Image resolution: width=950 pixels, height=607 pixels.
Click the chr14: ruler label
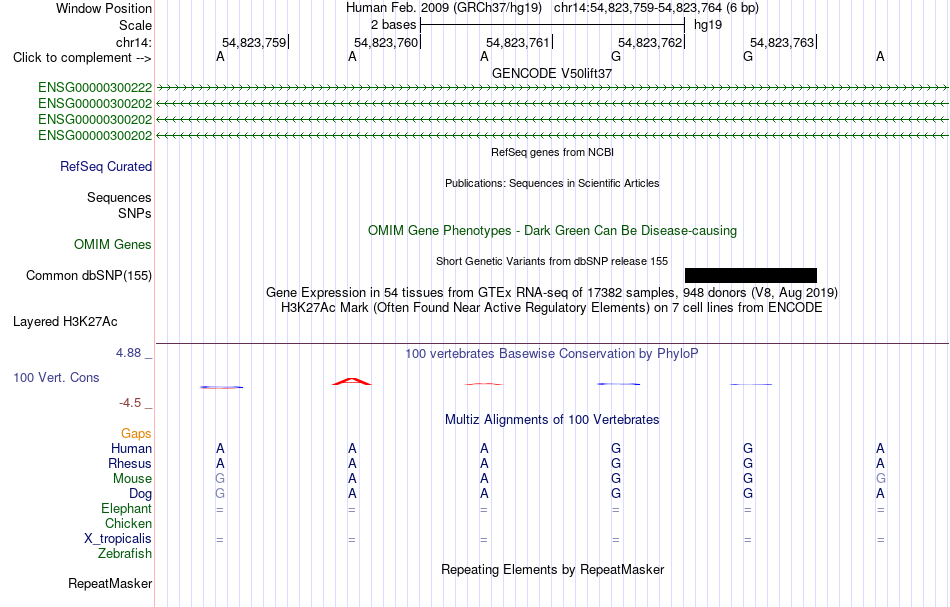[x=134, y=43]
